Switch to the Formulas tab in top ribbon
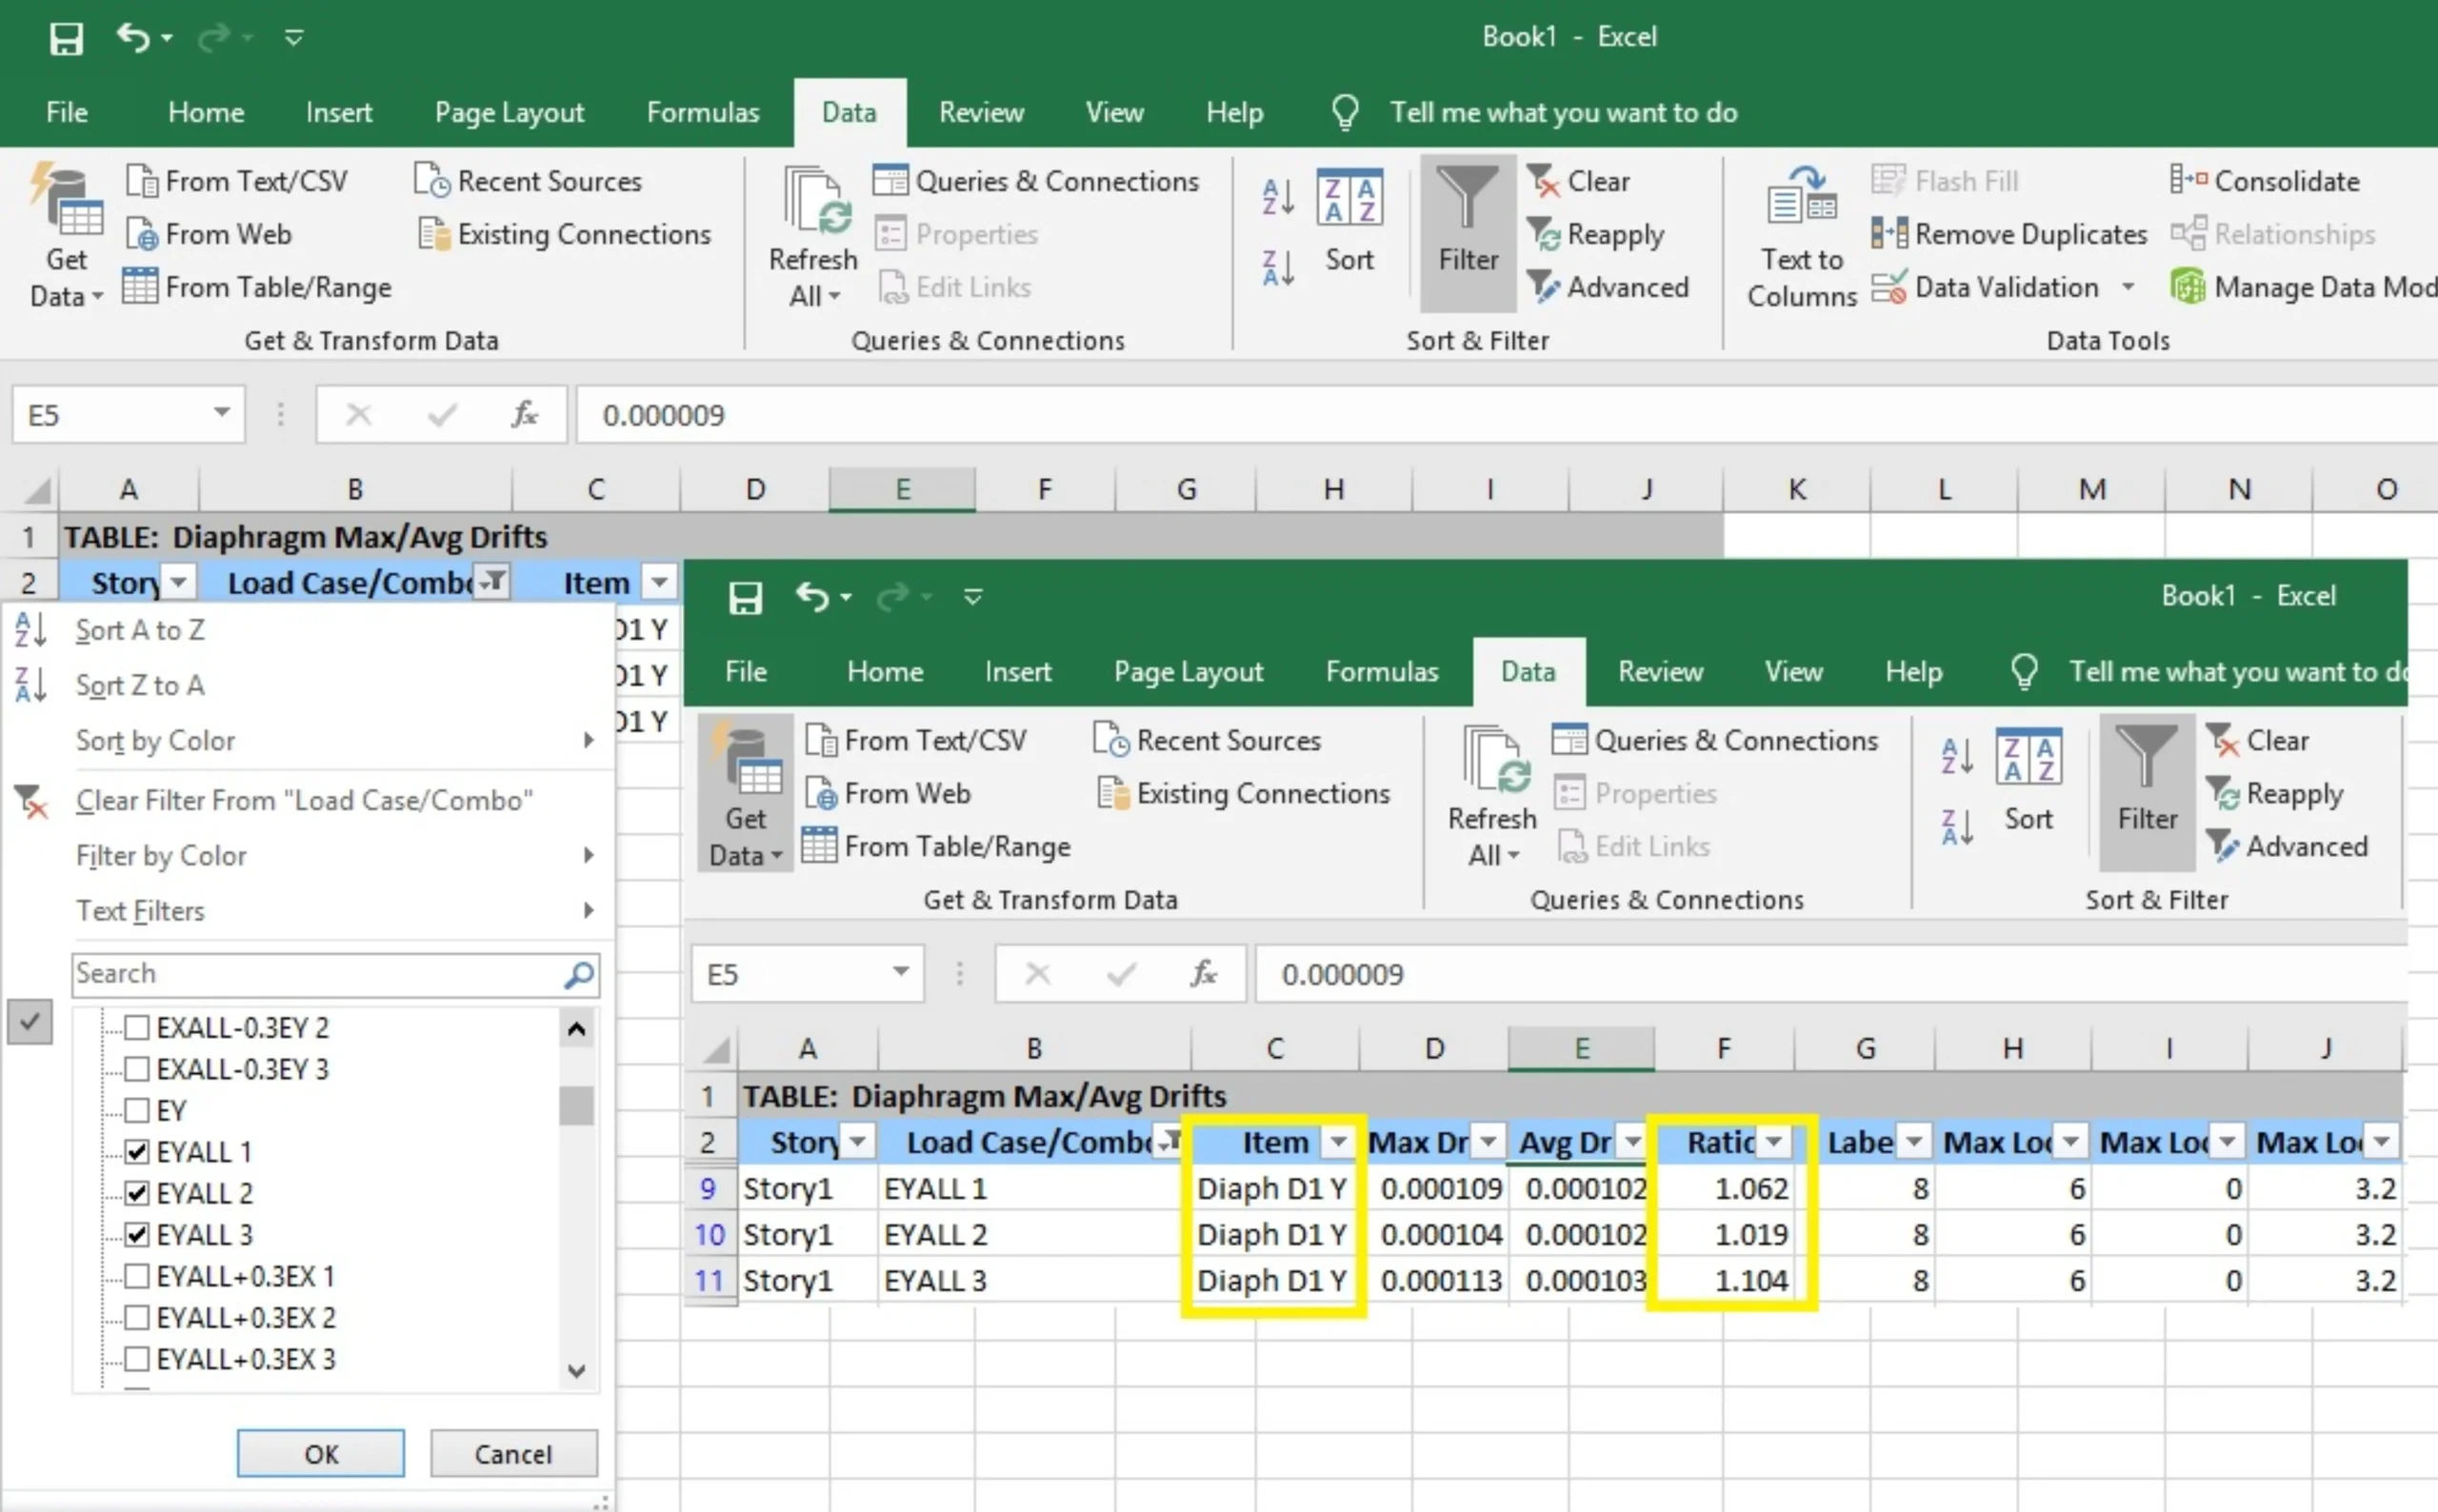The width and height of the screenshot is (2438, 1512). 702,112
